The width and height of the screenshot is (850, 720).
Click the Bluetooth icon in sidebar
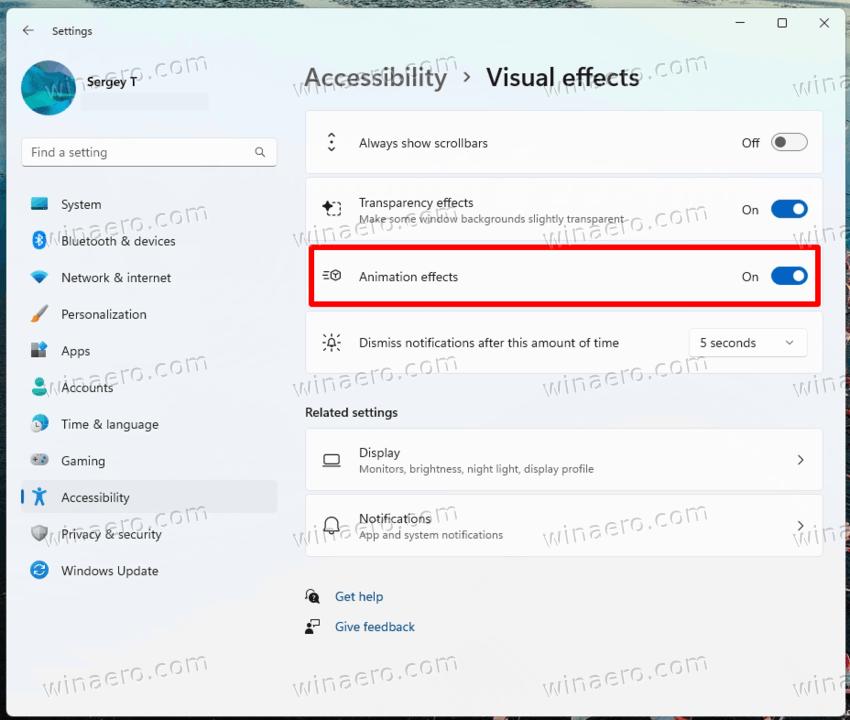point(39,240)
